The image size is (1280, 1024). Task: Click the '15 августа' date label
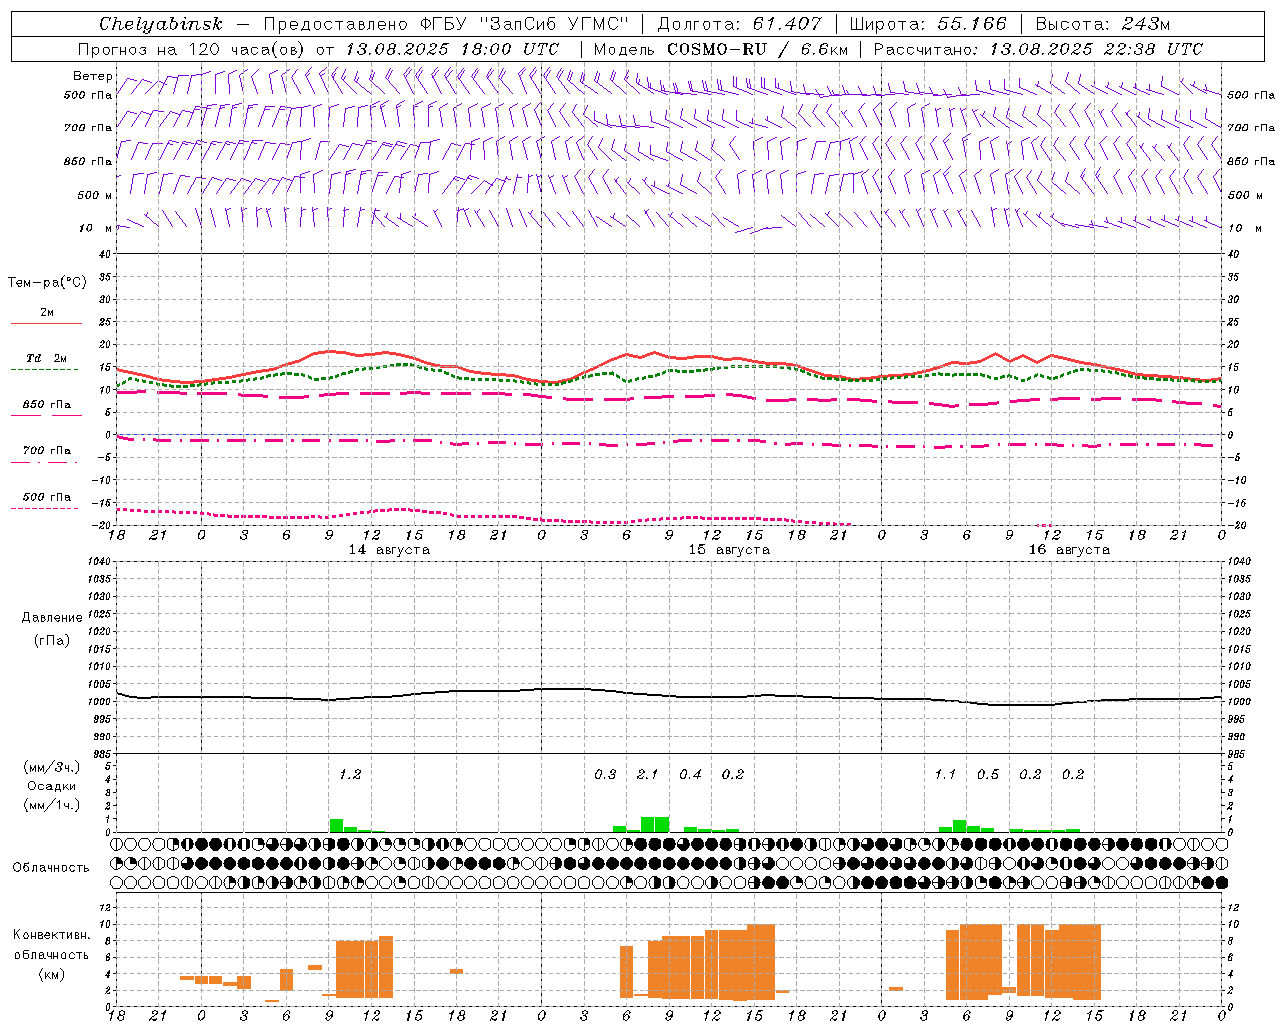pos(729,550)
